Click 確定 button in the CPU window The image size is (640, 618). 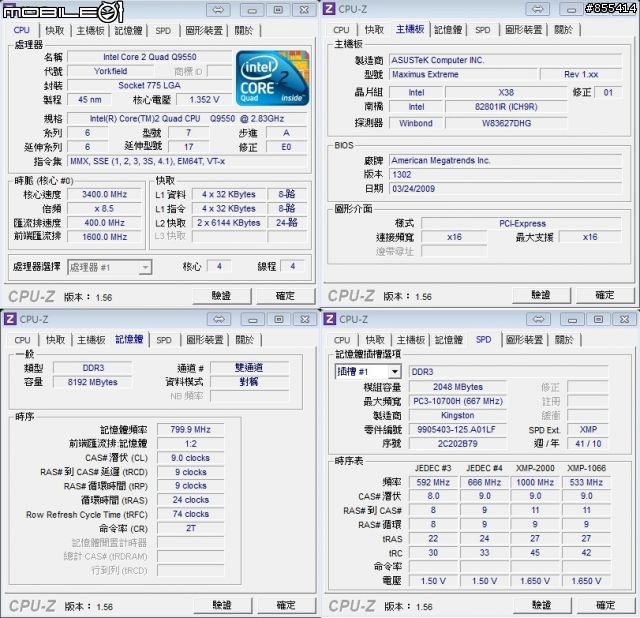tap(285, 296)
